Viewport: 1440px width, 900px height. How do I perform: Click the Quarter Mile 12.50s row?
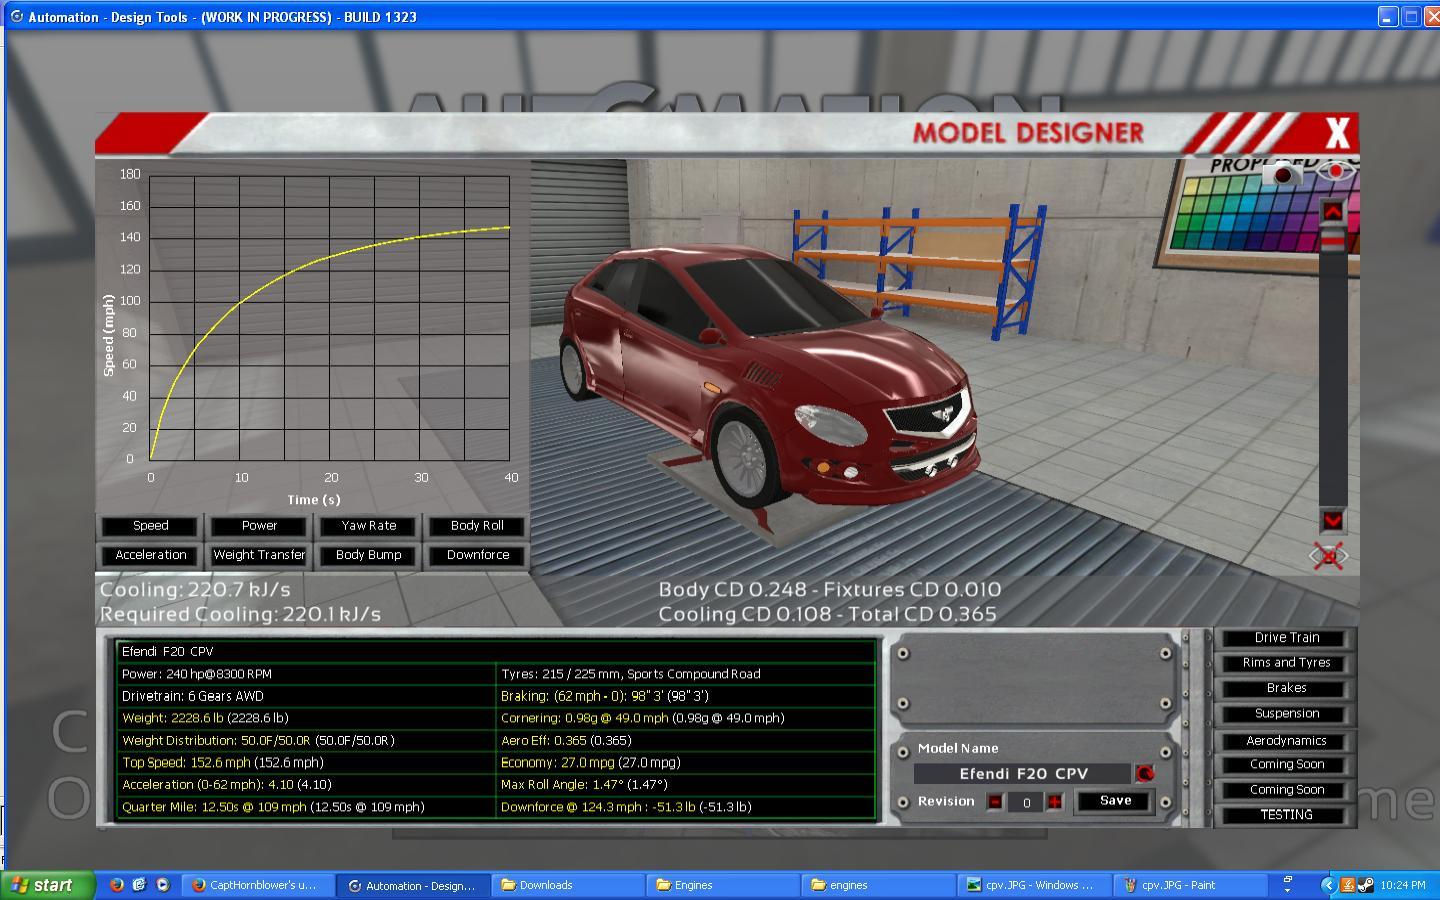(306, 807)
